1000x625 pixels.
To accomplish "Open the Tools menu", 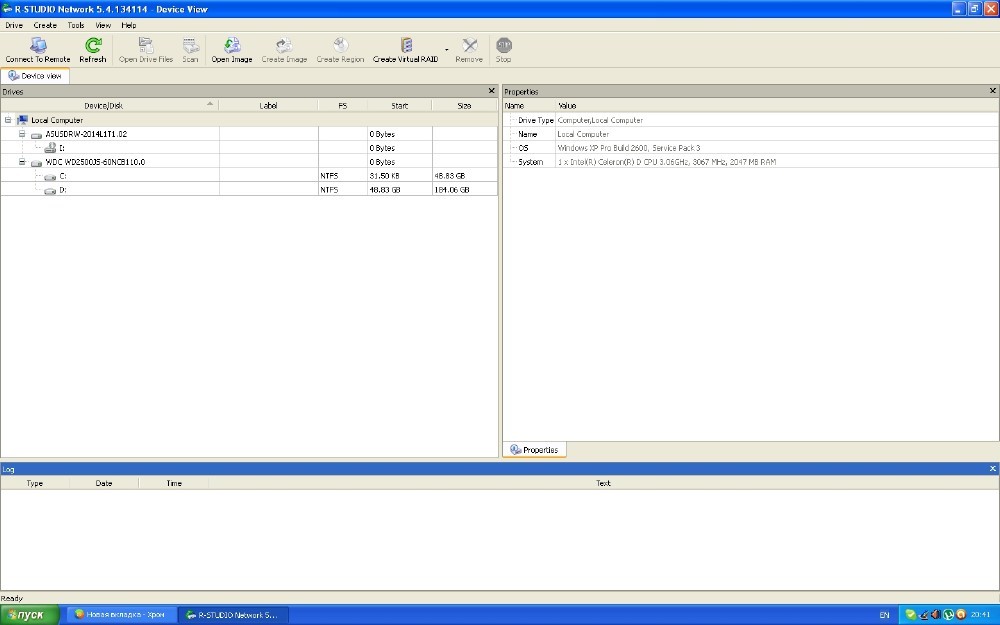I will coord(76,26).
